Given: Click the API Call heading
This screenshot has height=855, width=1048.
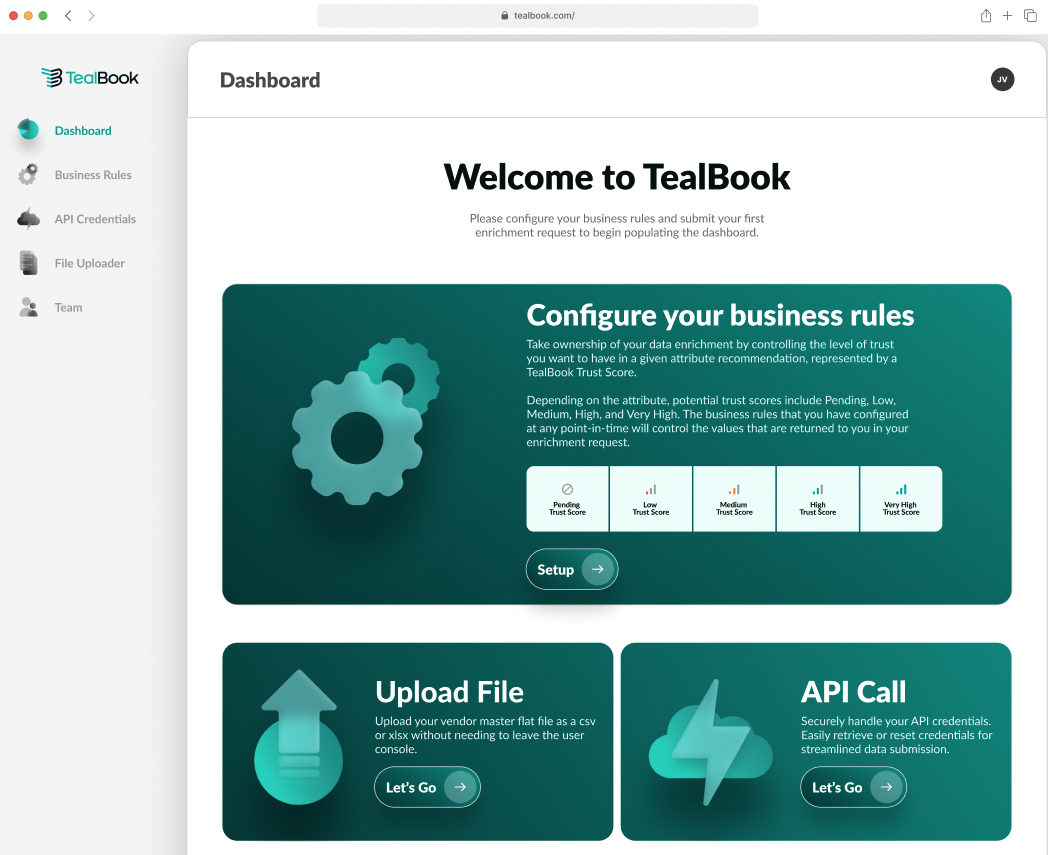Looking at the screenshot, I should [x=854, y=692].
